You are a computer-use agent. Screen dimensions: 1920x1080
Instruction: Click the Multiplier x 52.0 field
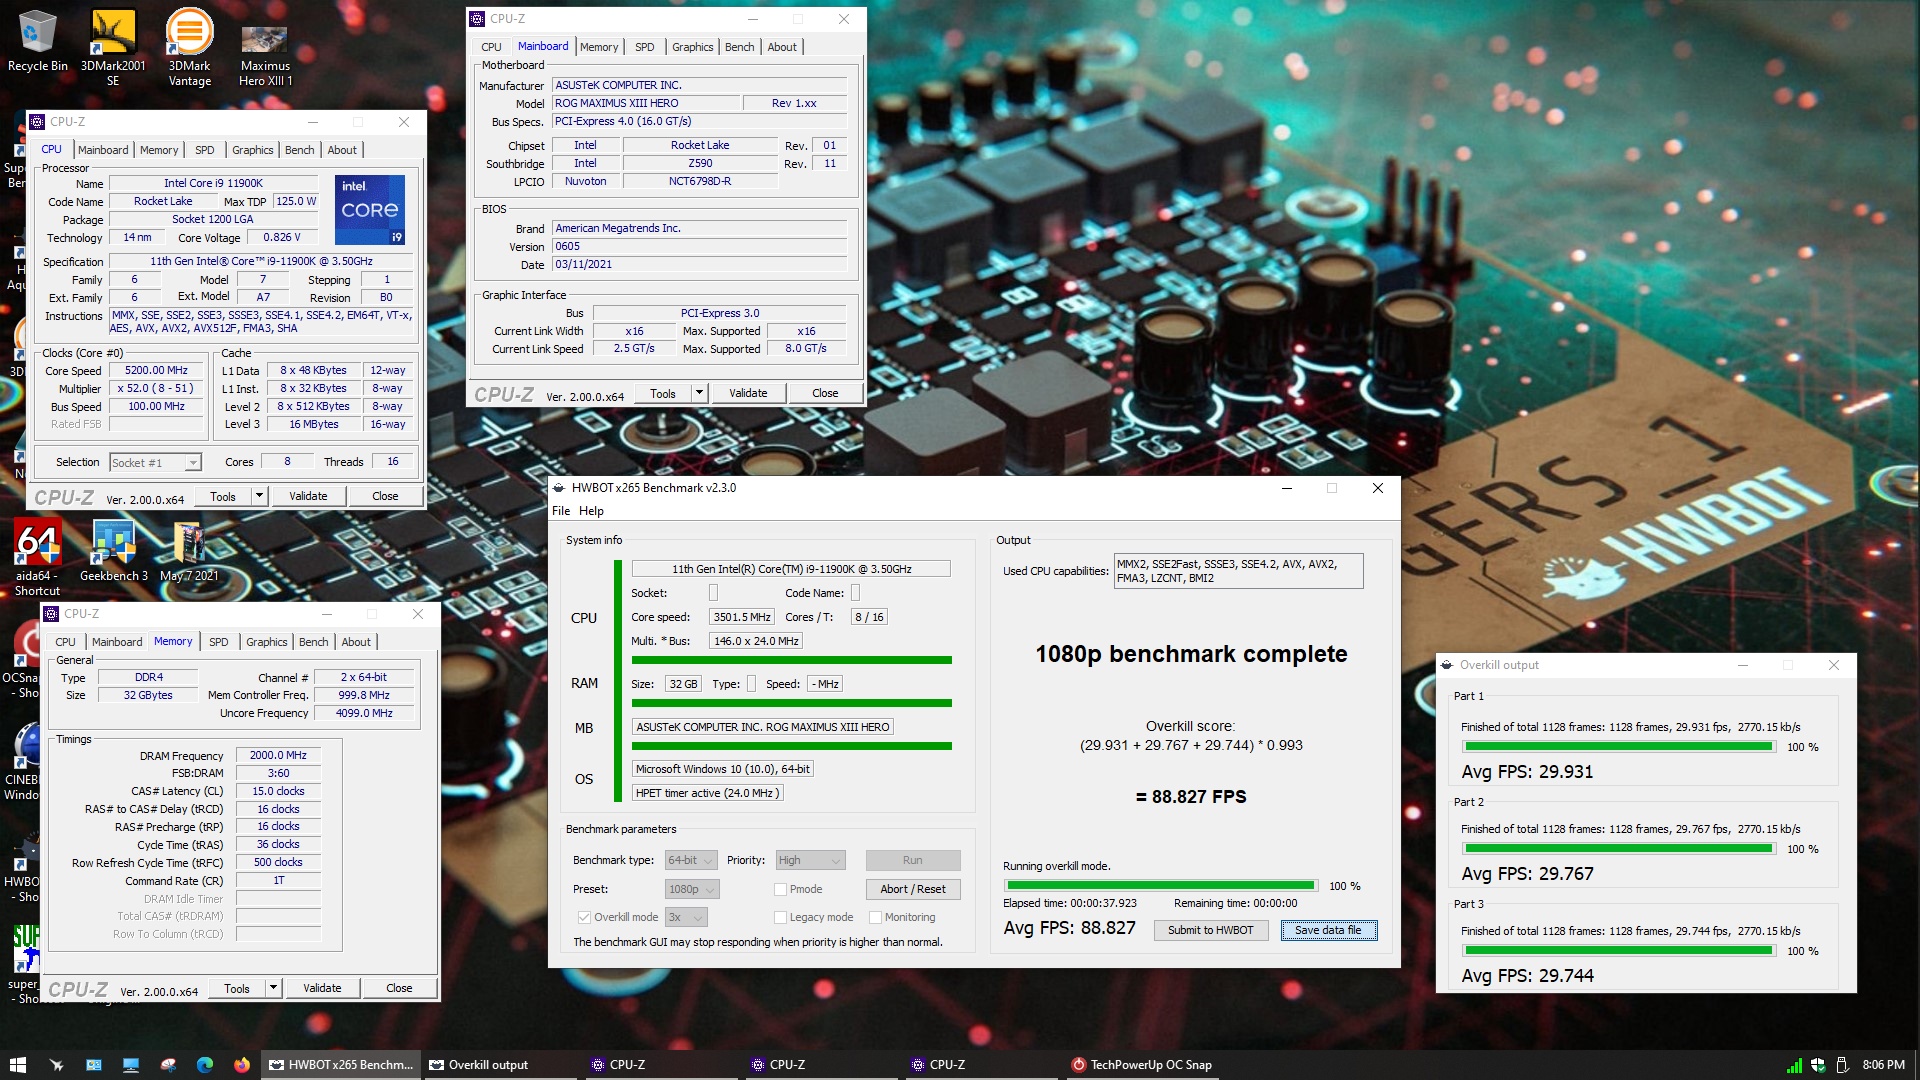pyautogui.click(x=156, y=388)
